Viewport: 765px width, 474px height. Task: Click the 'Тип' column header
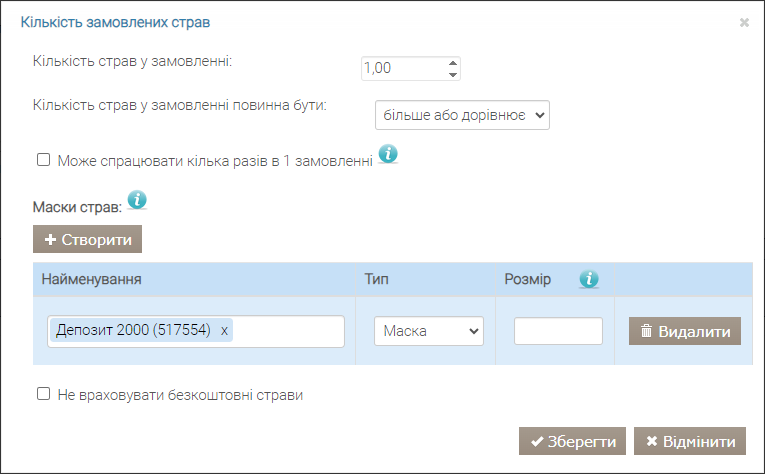point(377,279)
